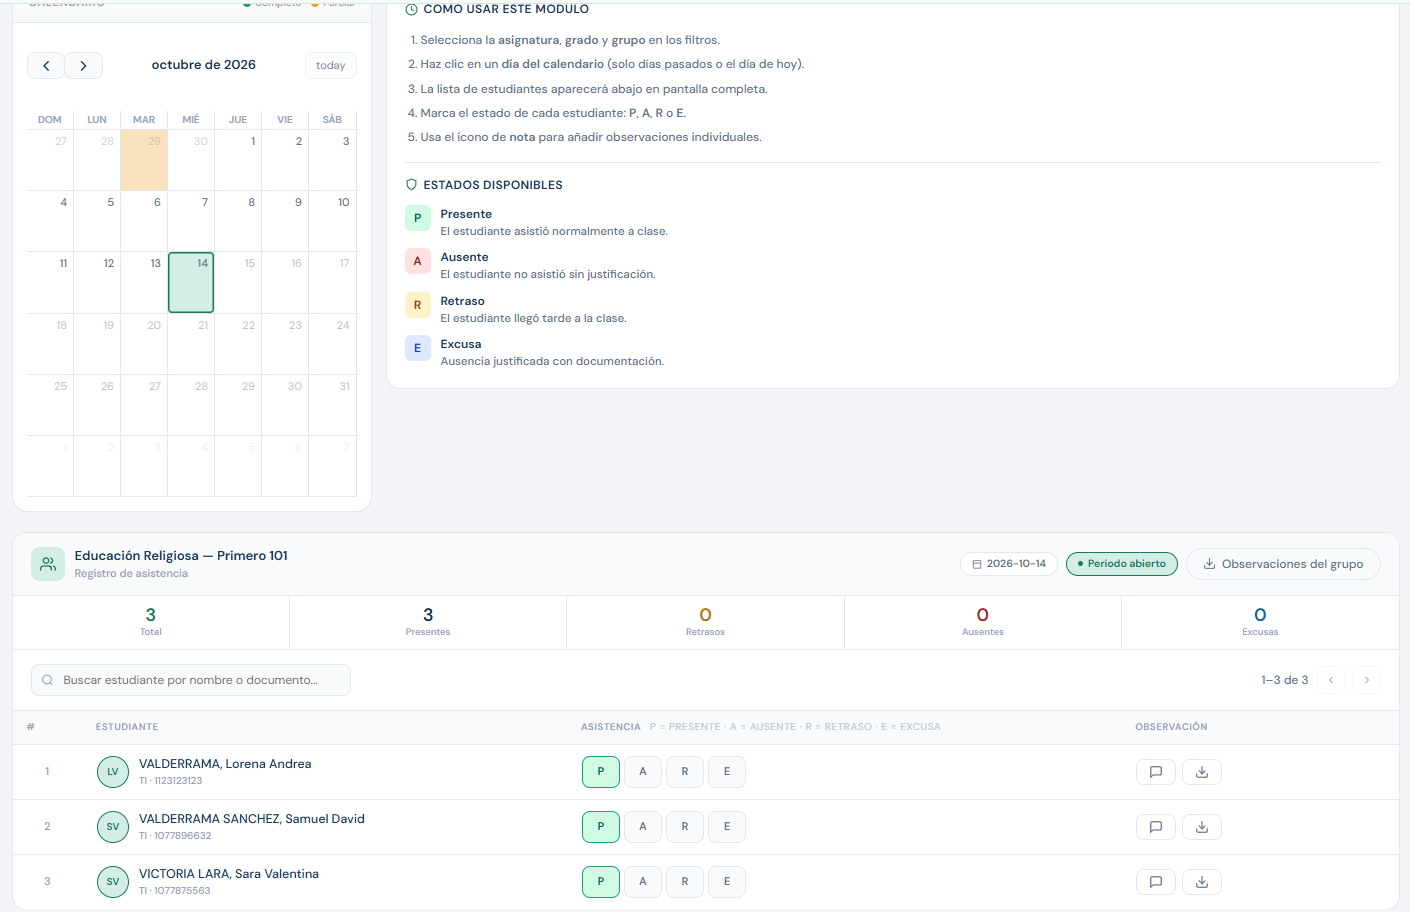Go to the previous month in the calendar
The width and height of the screenshot is (1410, 912).
46,65
